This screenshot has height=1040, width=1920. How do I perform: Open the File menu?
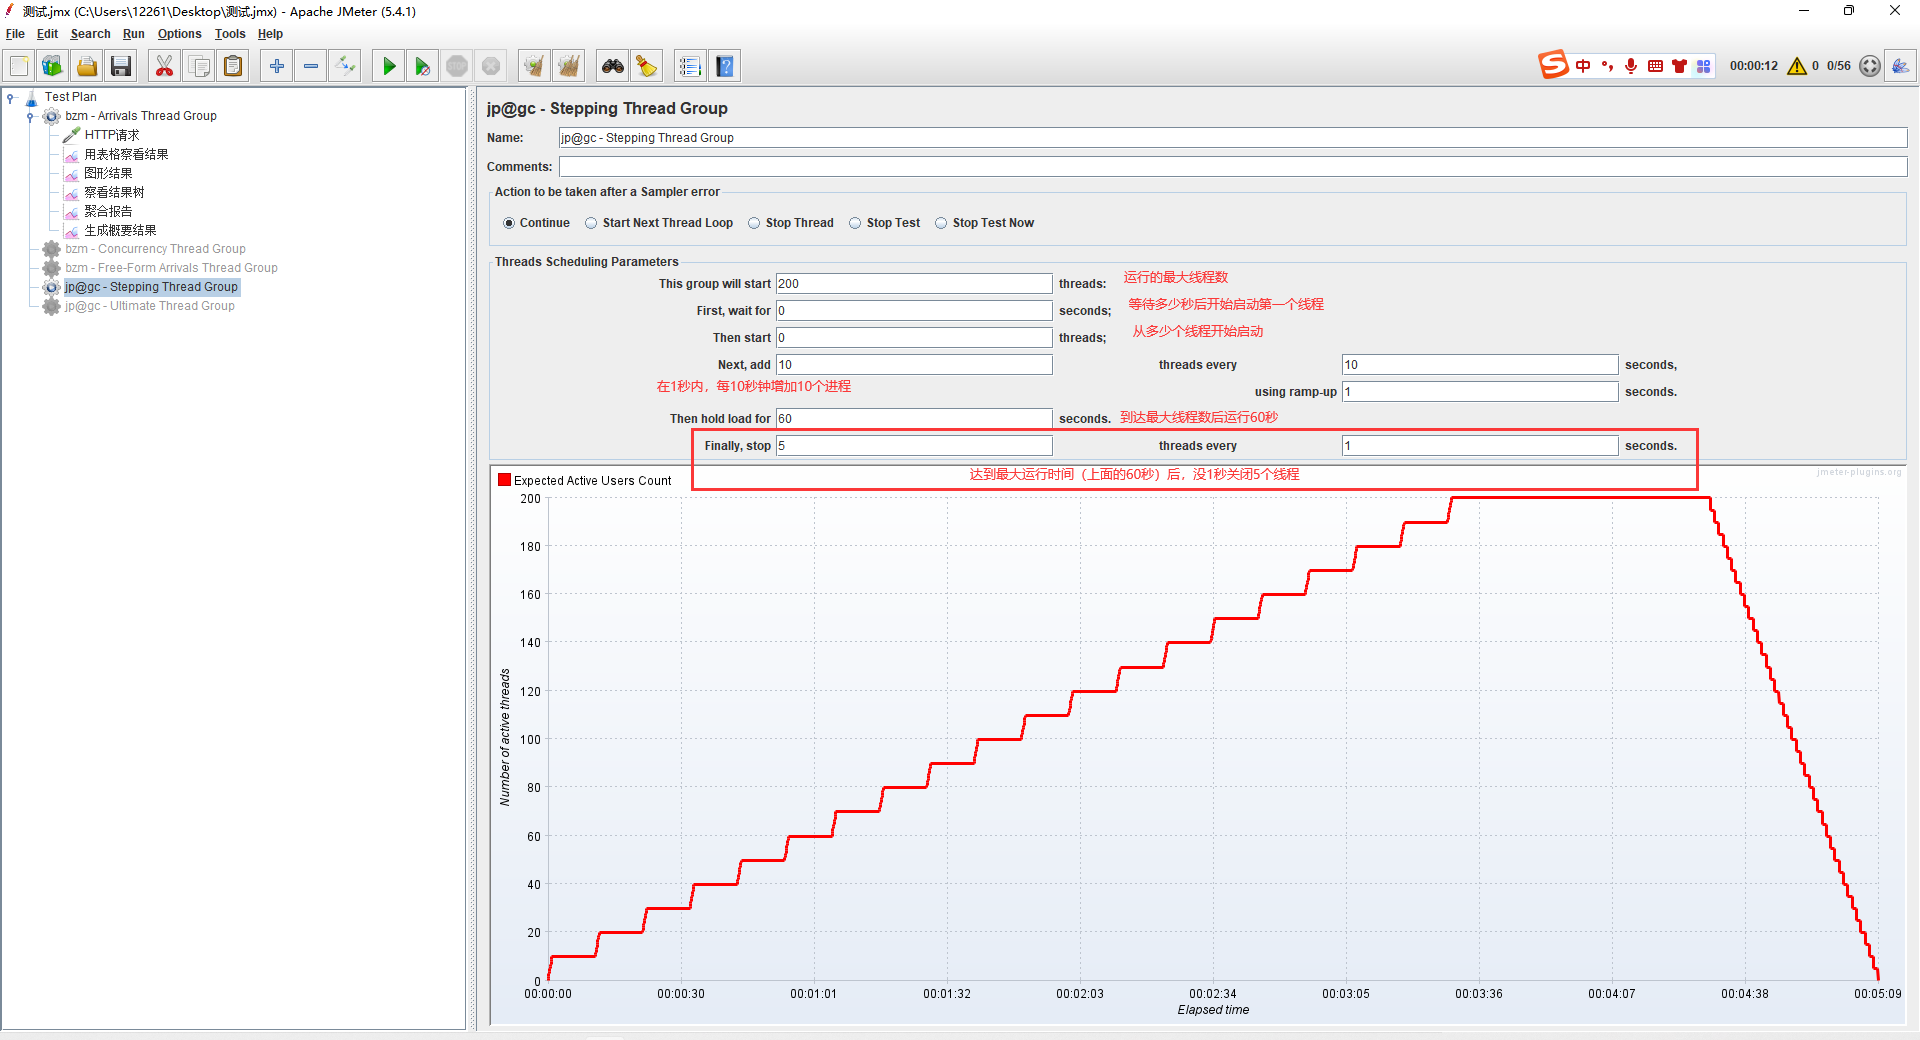[15, 34]
